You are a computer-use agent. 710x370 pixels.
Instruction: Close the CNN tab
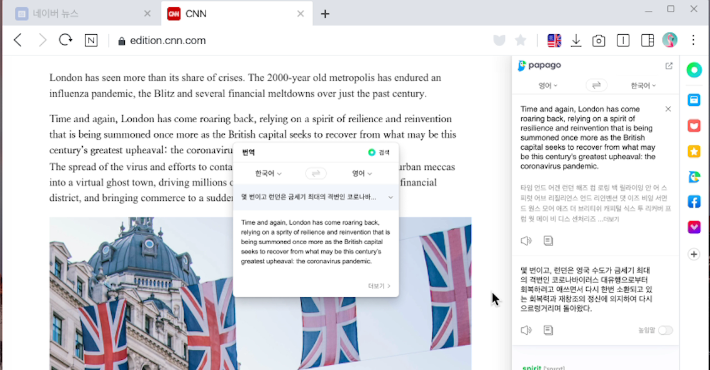pyautogui.click(x=300, y=14)
